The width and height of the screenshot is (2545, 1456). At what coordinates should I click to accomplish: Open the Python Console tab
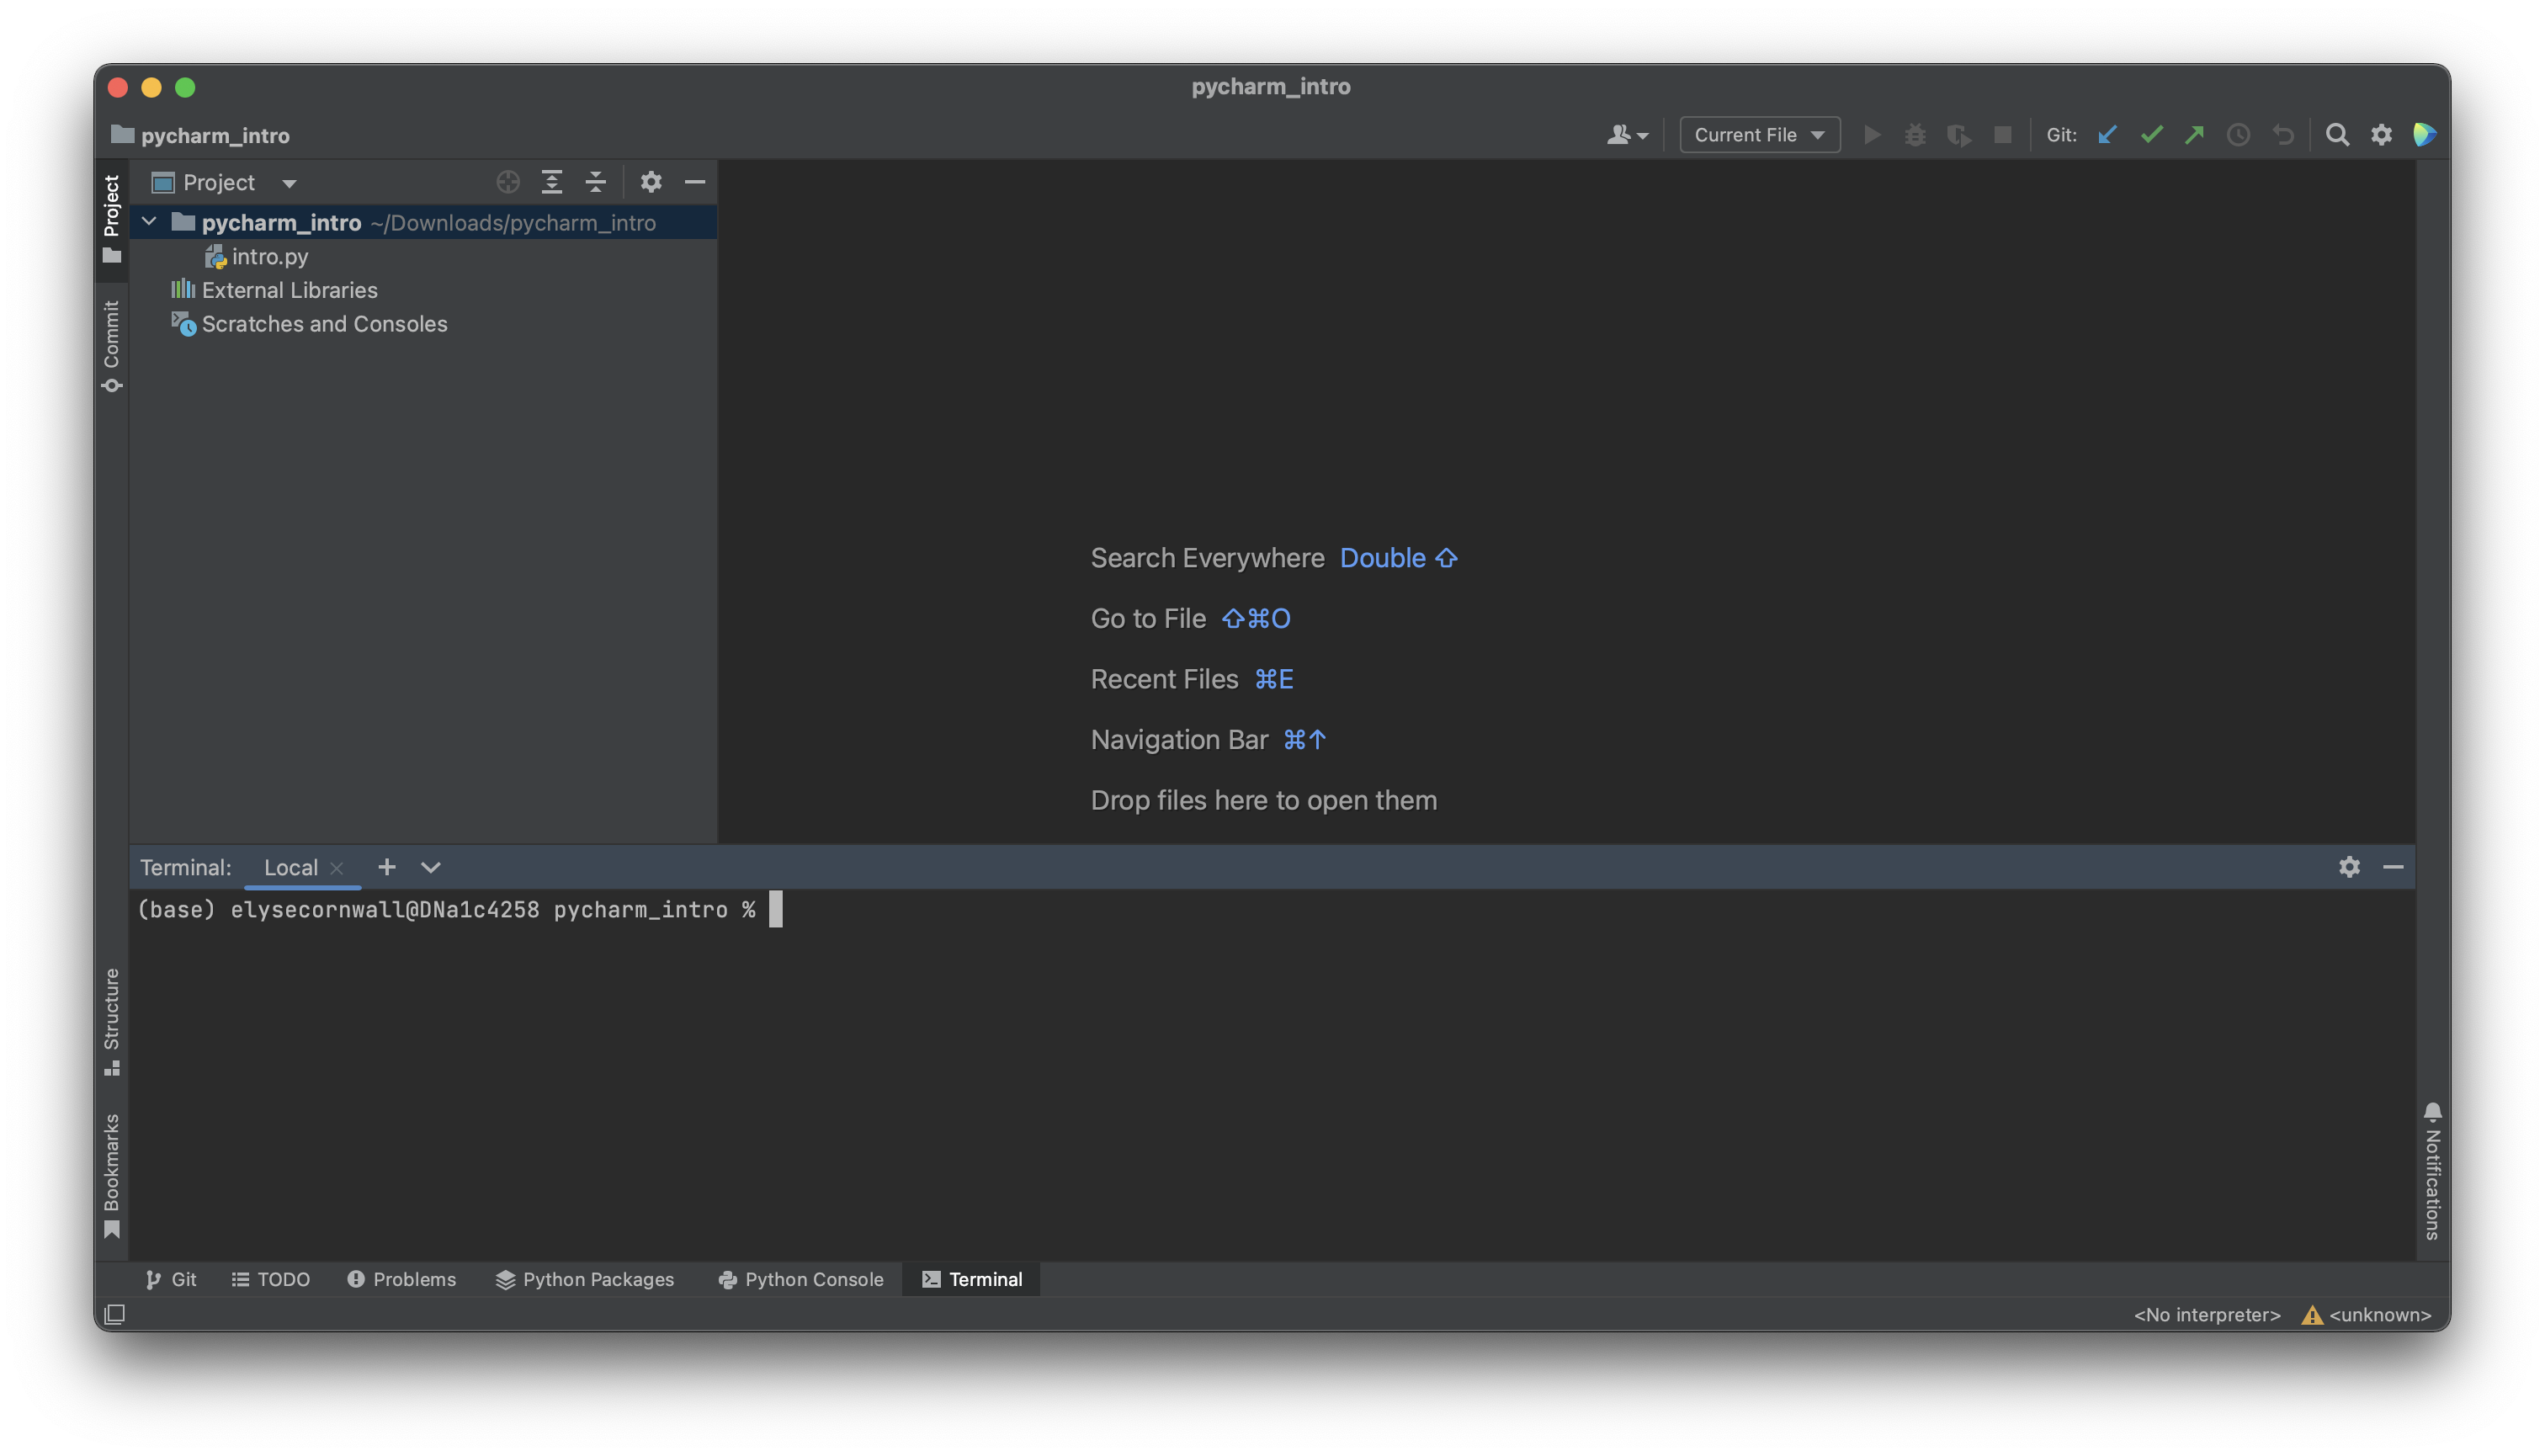[801, 1279]
